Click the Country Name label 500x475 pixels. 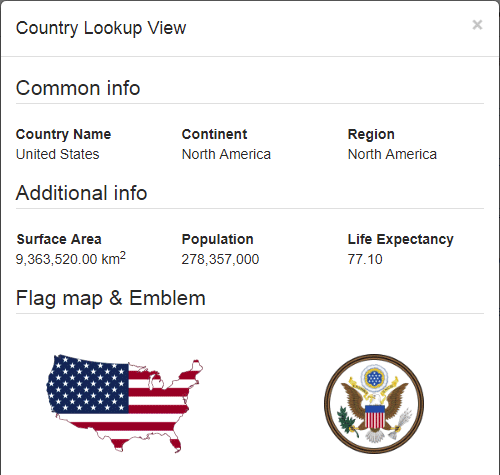(x=63, y=134)
